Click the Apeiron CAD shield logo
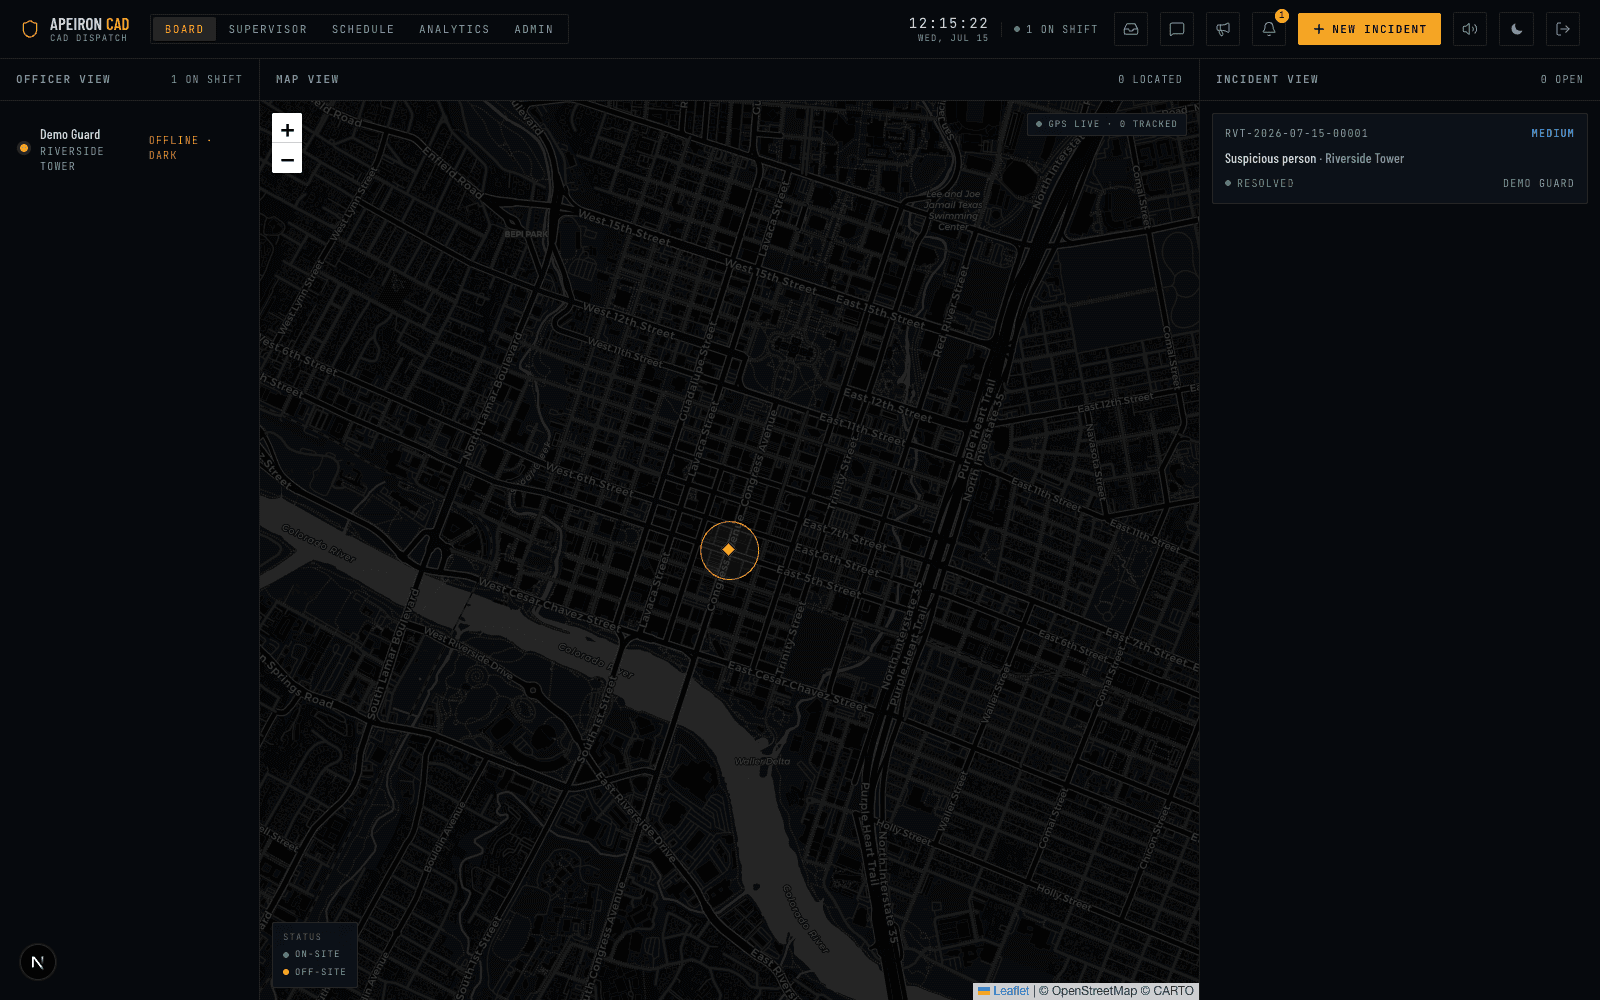 30,29
